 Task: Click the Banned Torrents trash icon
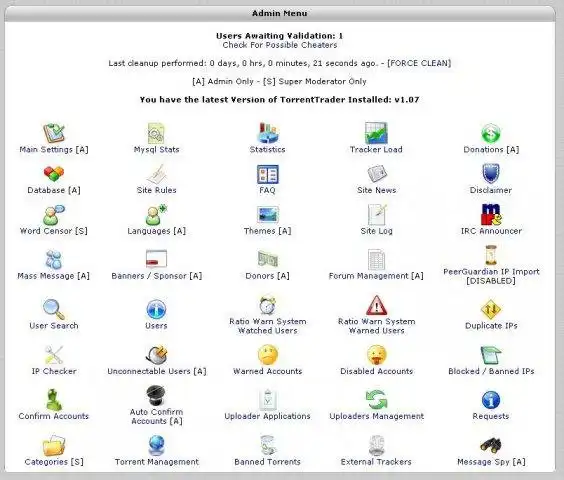(268, 445)
